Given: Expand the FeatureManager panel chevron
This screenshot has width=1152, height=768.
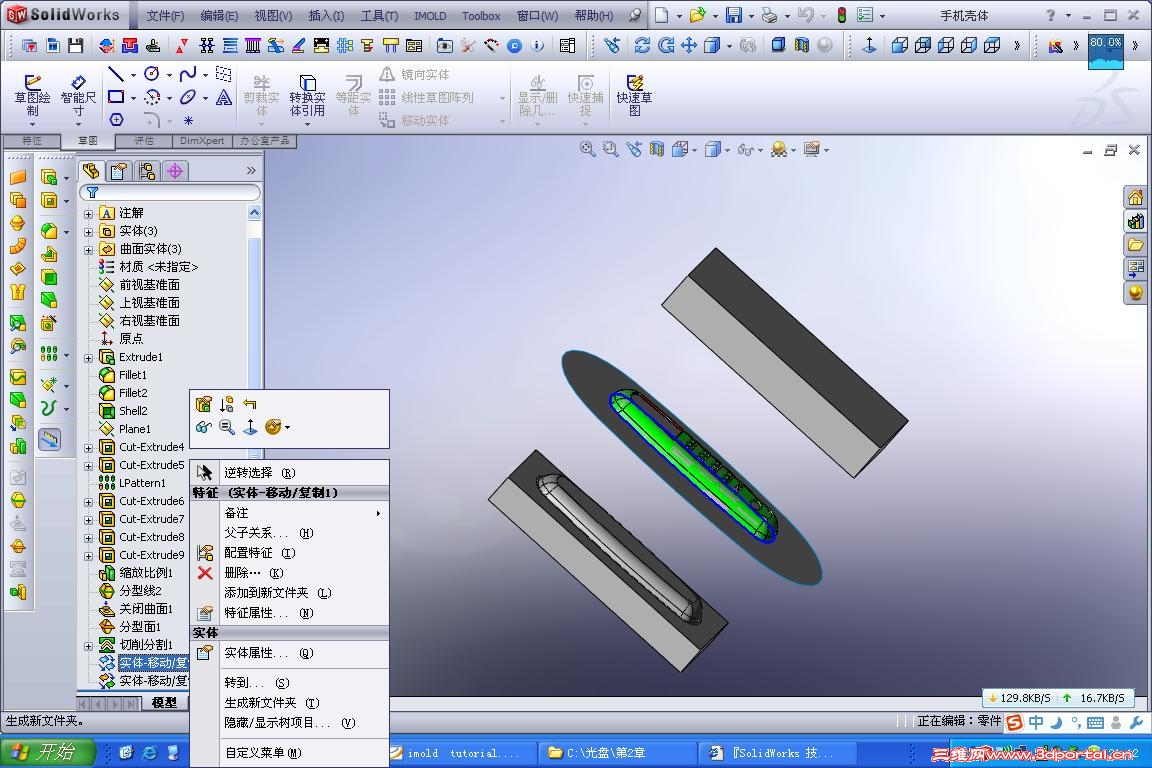Looking at the screenshot, I should (251, 171).
